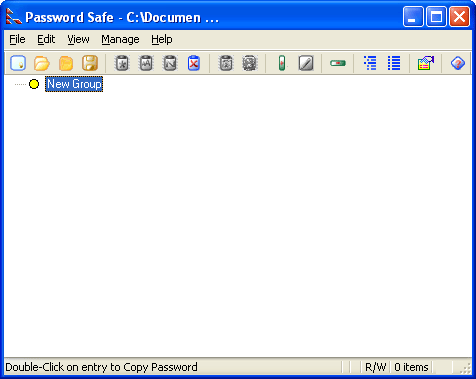Open the File menu
The width and height of the screenshot is (476, 379).
click(17, 39)
